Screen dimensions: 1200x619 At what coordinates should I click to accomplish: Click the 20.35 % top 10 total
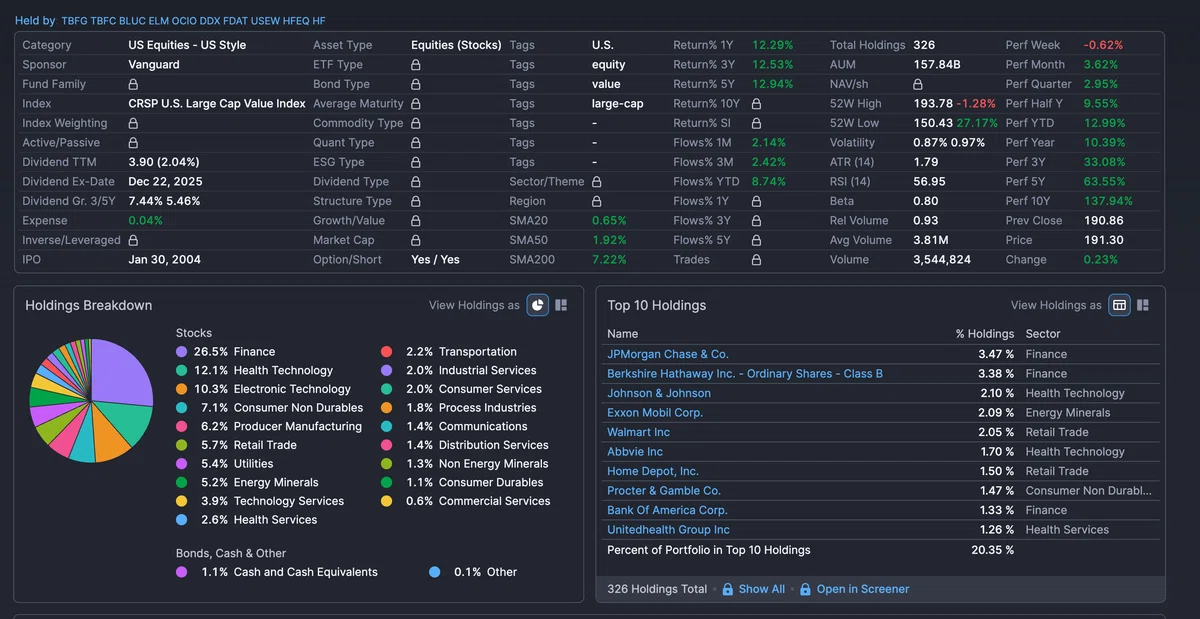click(x=992, y=550)
